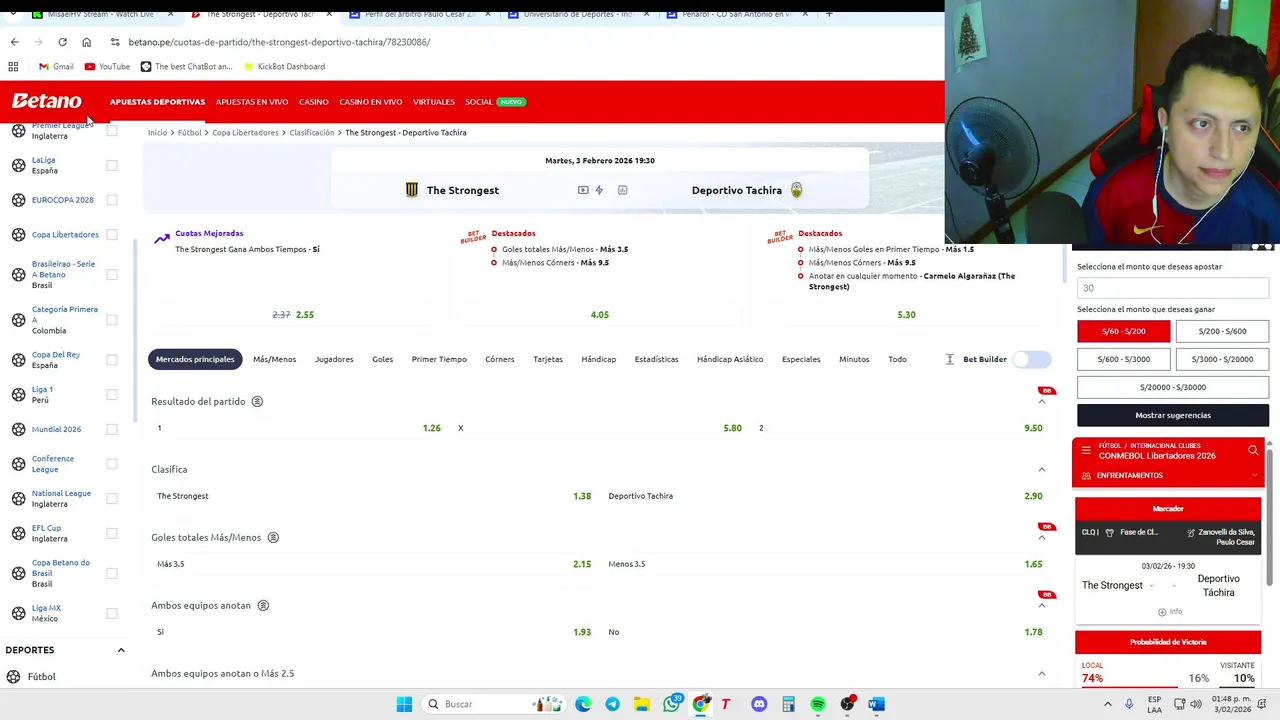Click the Betano logo
The width and height of the screenshot is (1280, 720).
pos(46,101)
